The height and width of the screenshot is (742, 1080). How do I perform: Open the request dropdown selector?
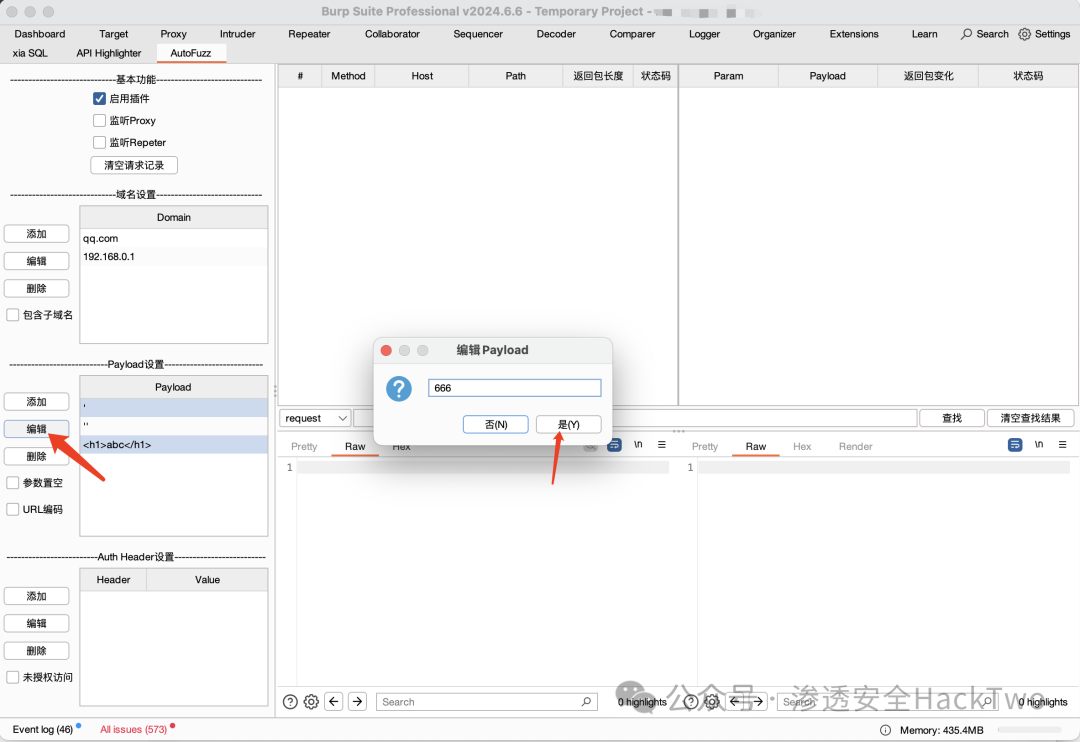[x=315, y=418]
